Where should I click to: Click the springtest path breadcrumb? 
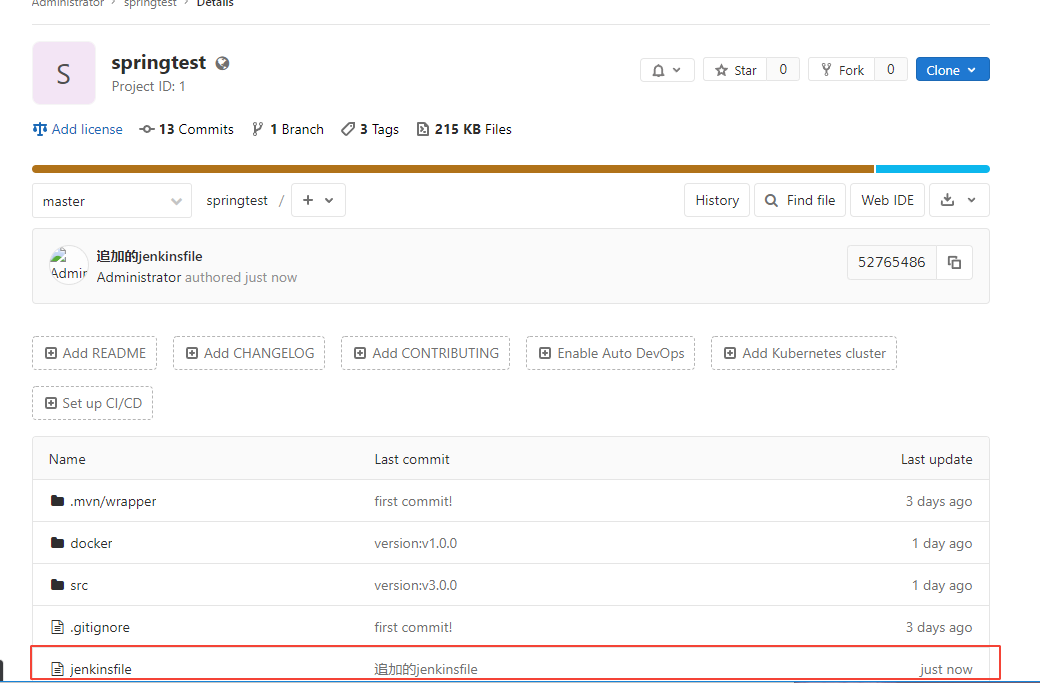tap(237, 200)
